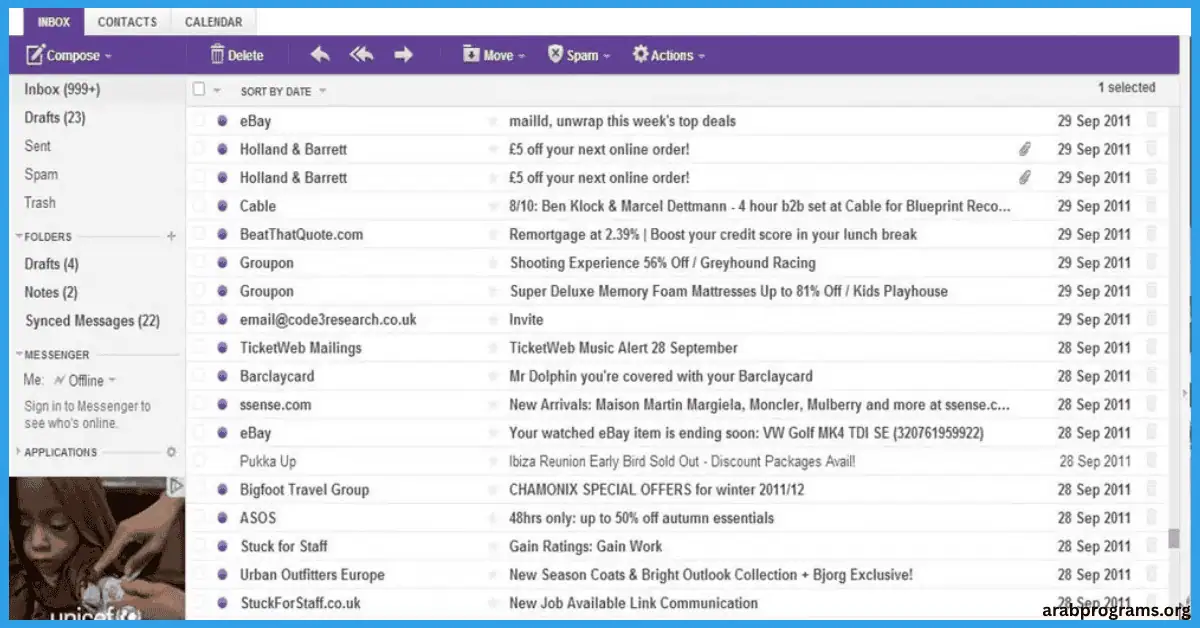Open the select-all checkbox dropdown arrow
1200x628 pixels.
pos(217,91)
